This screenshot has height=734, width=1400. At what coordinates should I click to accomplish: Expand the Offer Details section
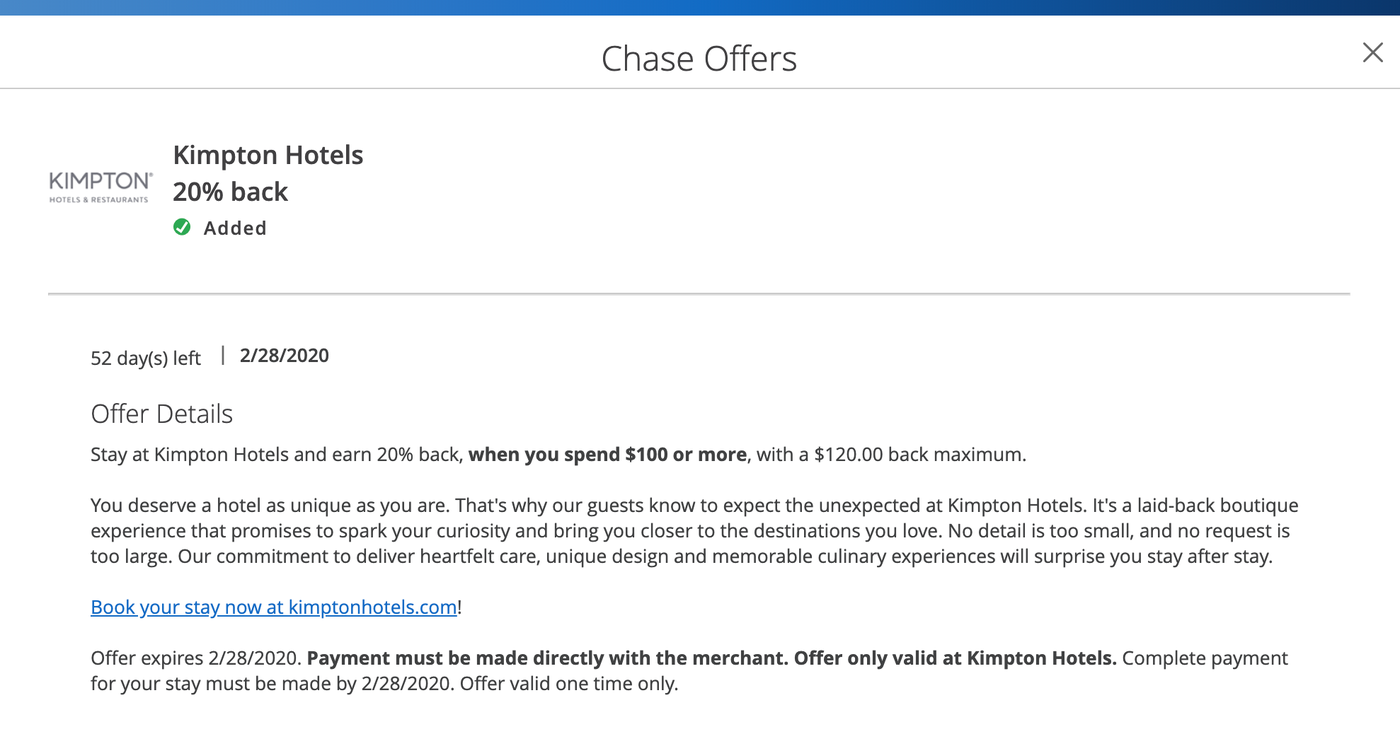pyautogui.click(x=161, y=413)
